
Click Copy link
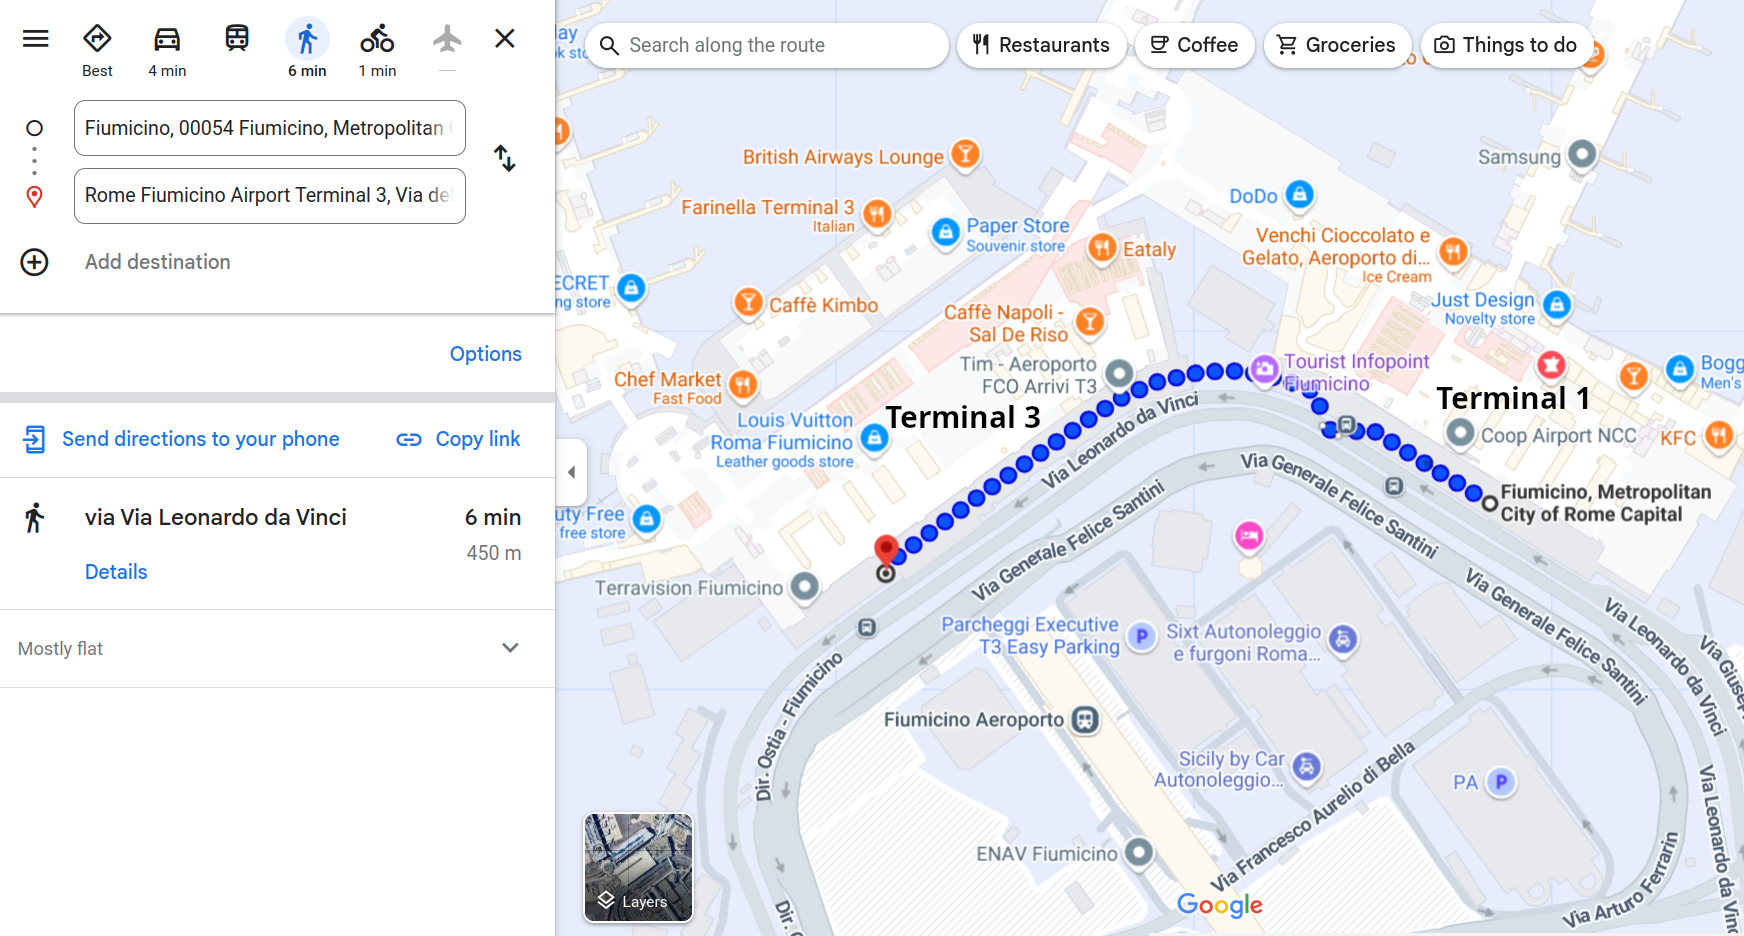click(459, 439)
